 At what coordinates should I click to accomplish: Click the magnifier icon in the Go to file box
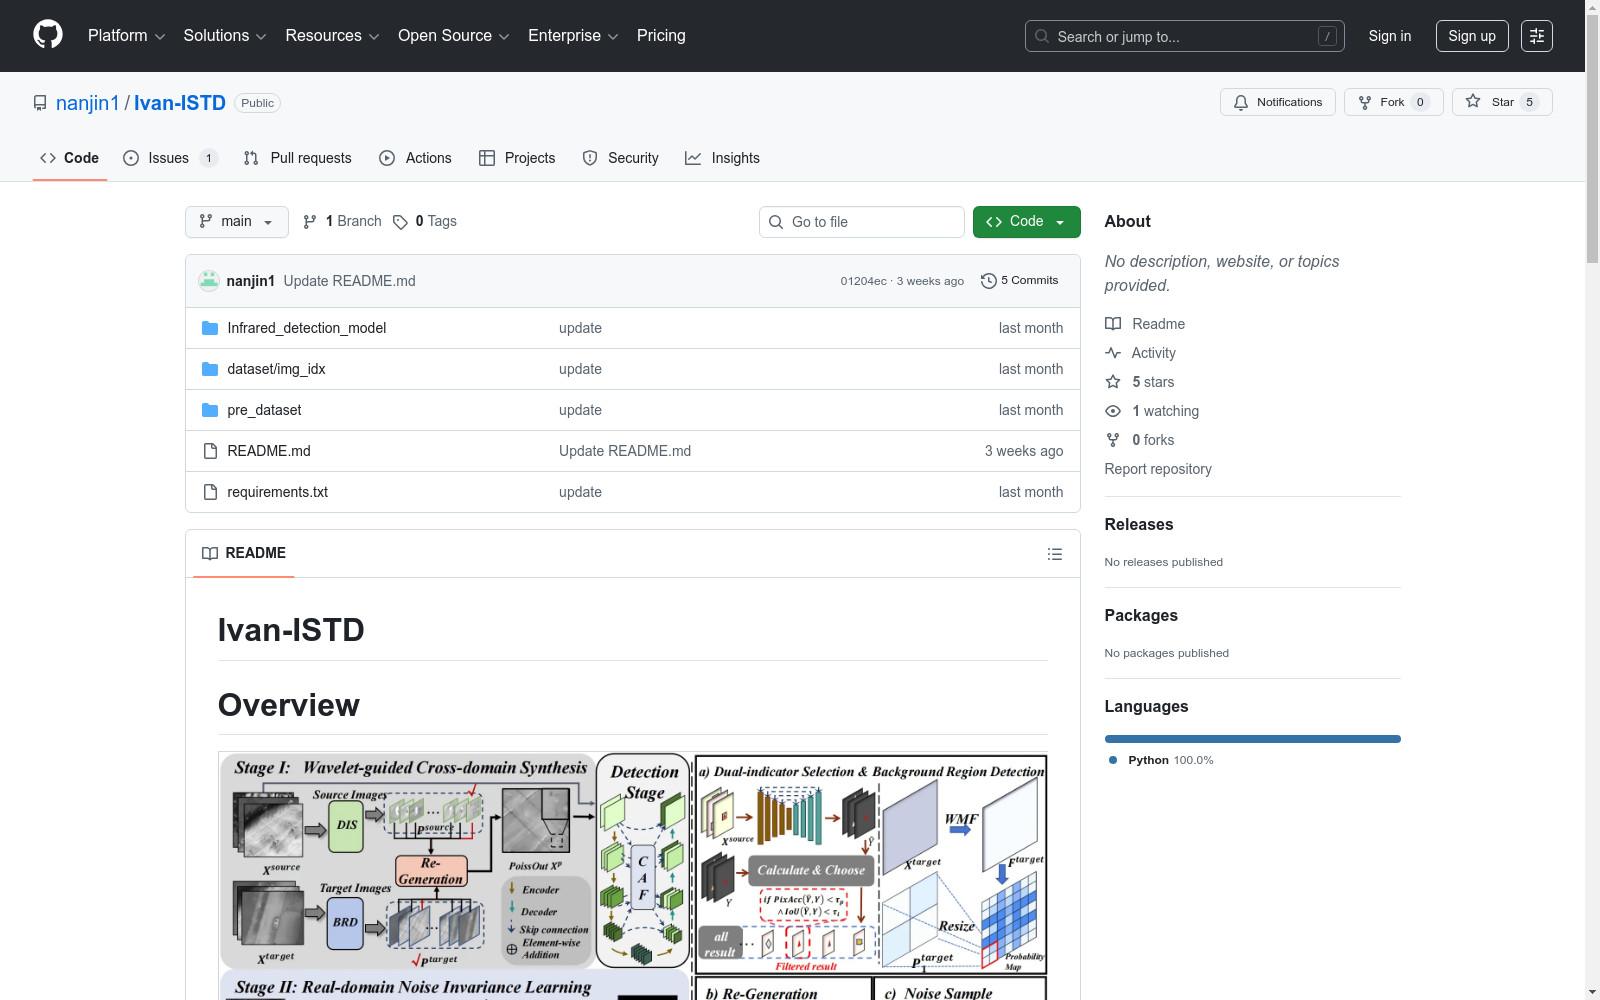[x=776, y=222]
